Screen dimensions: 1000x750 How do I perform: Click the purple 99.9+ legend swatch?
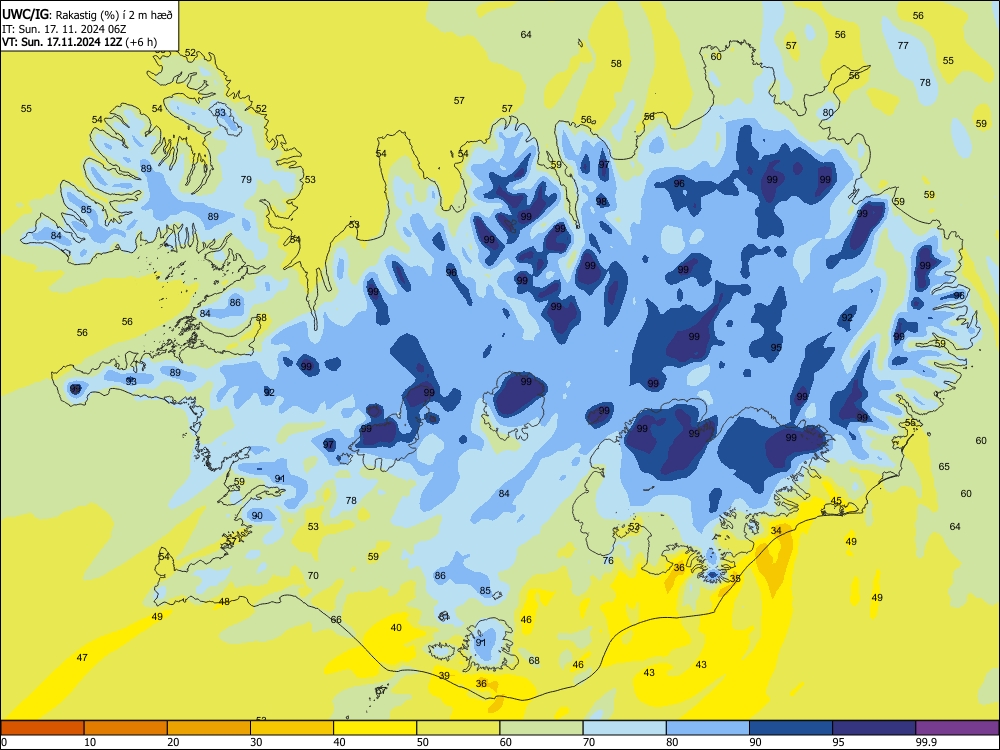coord(957,728)
